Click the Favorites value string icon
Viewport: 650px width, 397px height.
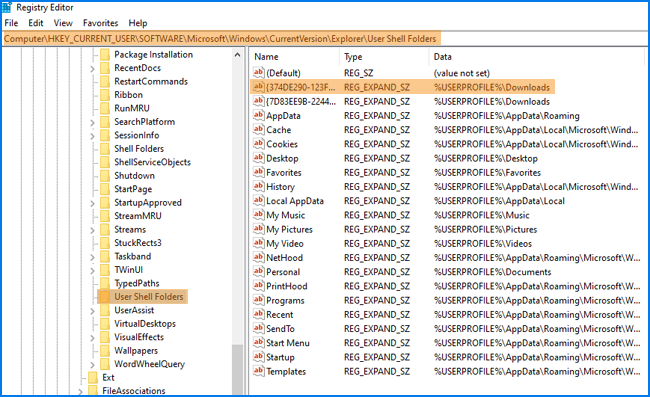click(x=258, y=172)
